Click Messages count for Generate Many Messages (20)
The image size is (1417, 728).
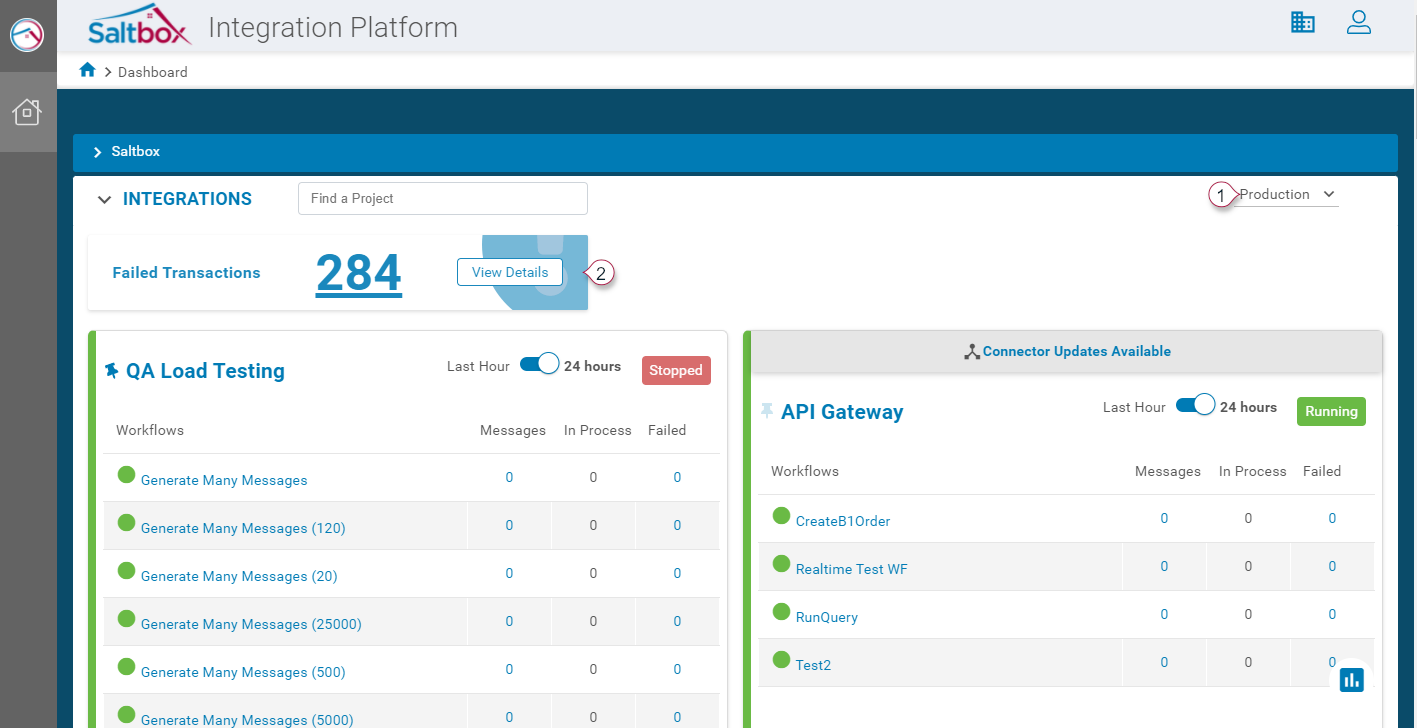509,573
